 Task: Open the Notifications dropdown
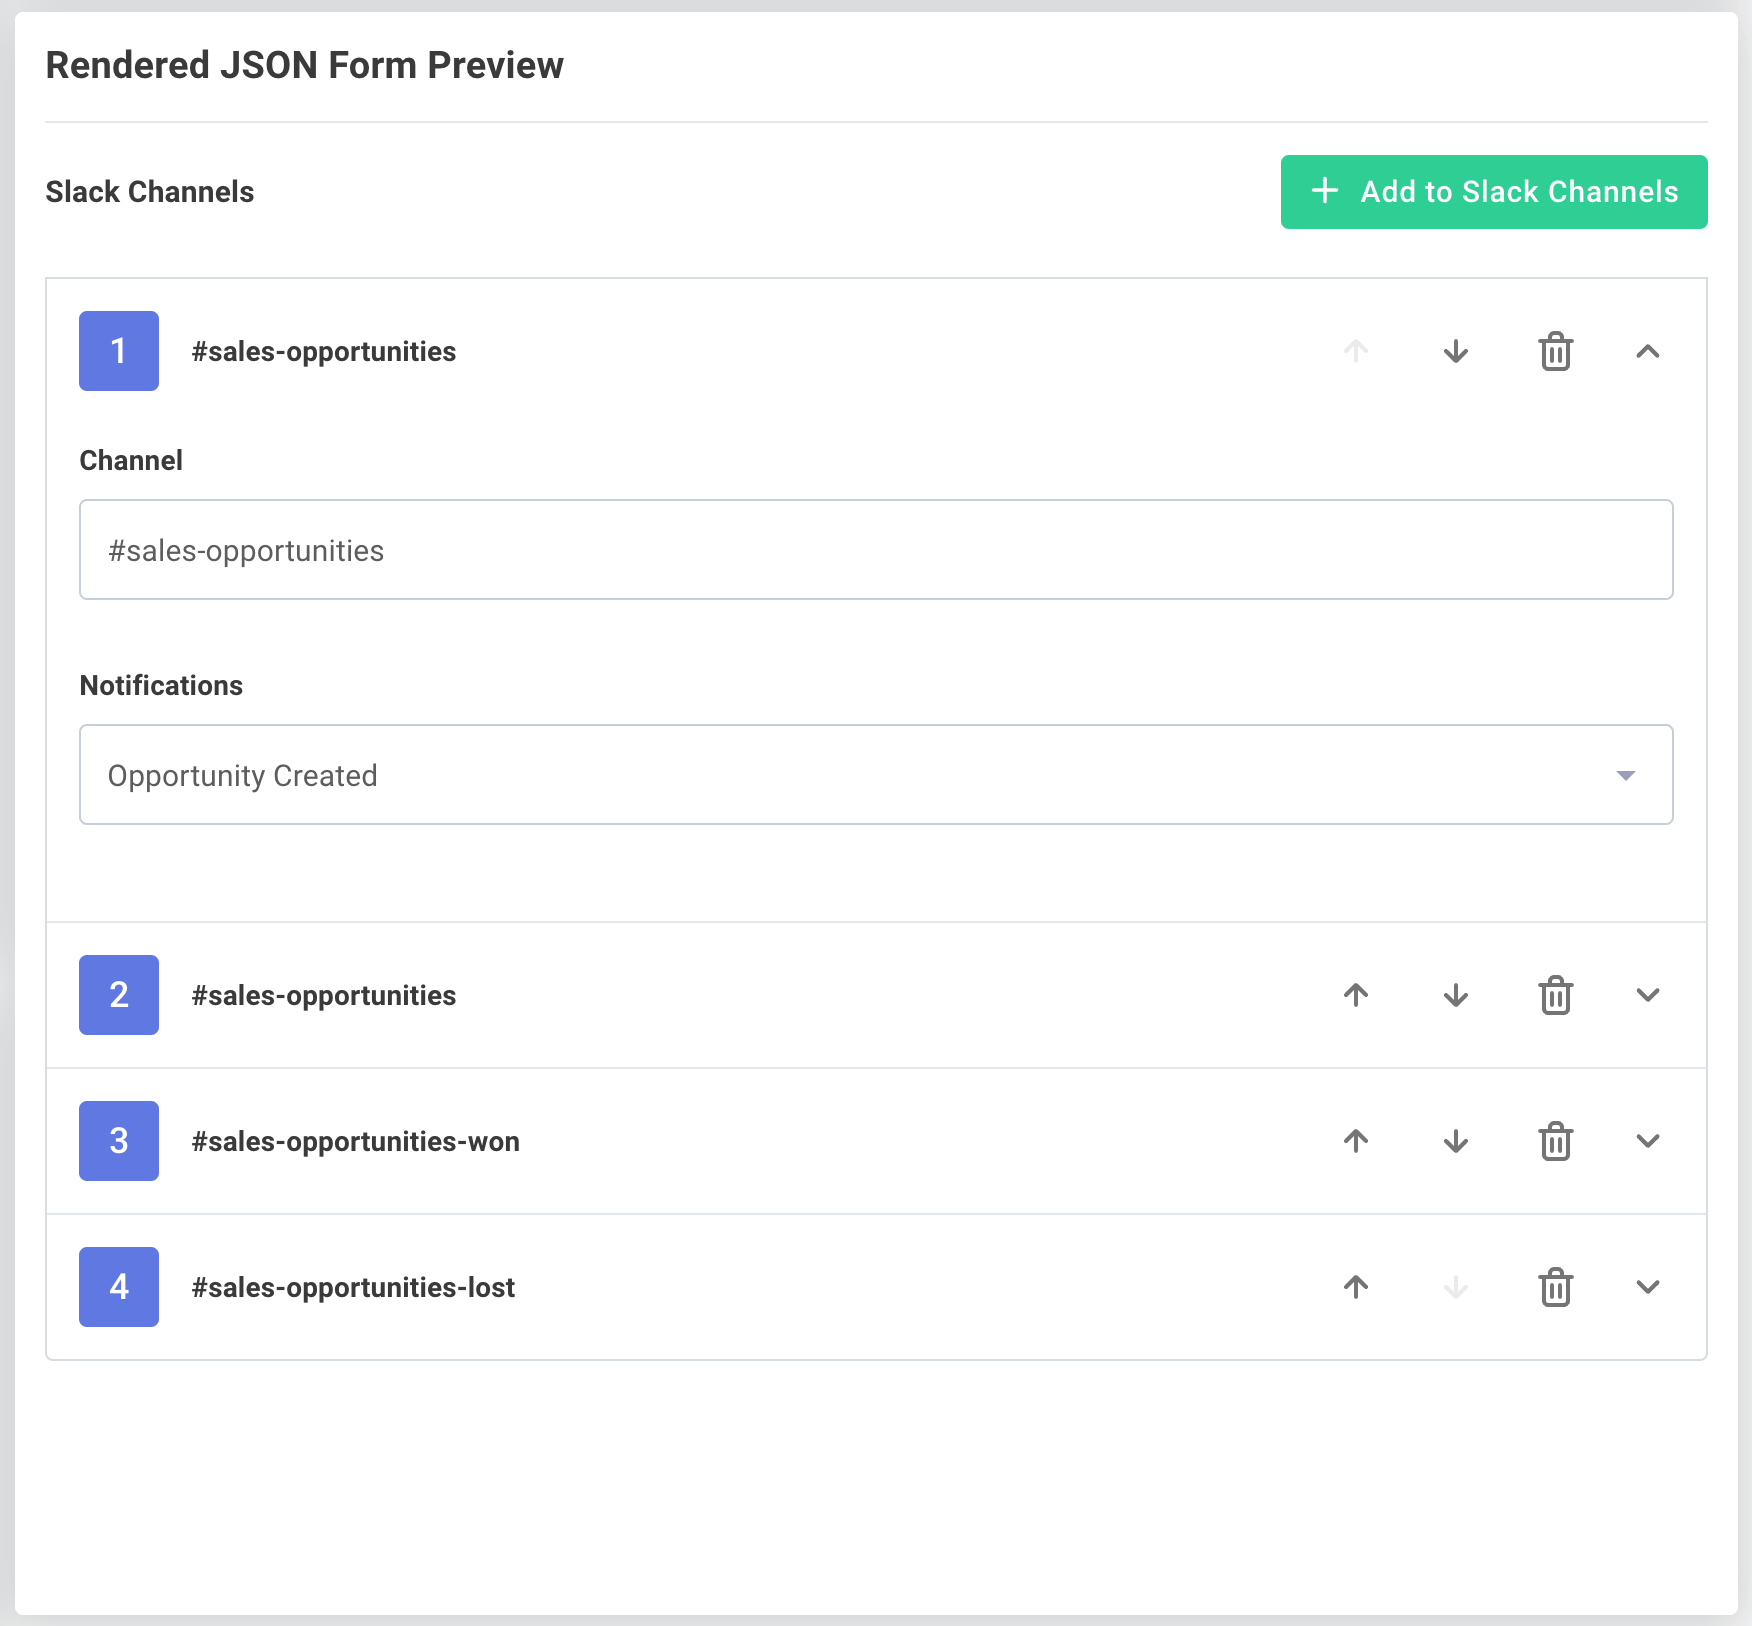876,775
